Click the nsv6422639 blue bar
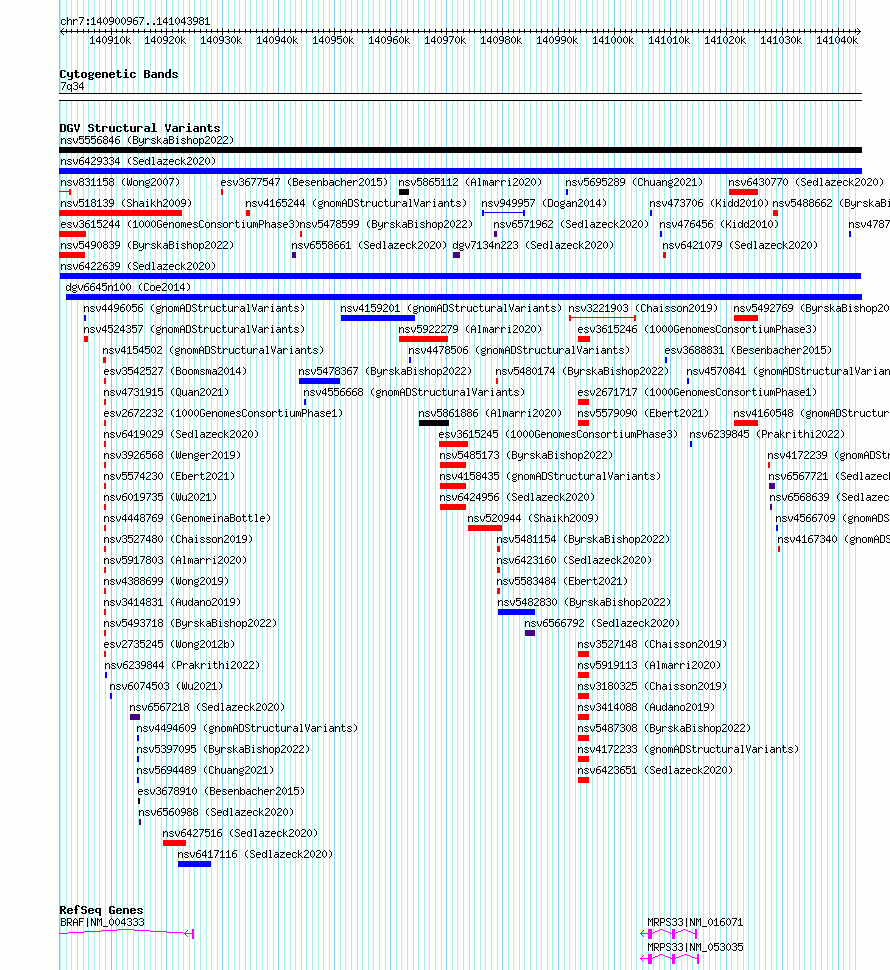The image size is (890, 970). (x=460, y=276)
